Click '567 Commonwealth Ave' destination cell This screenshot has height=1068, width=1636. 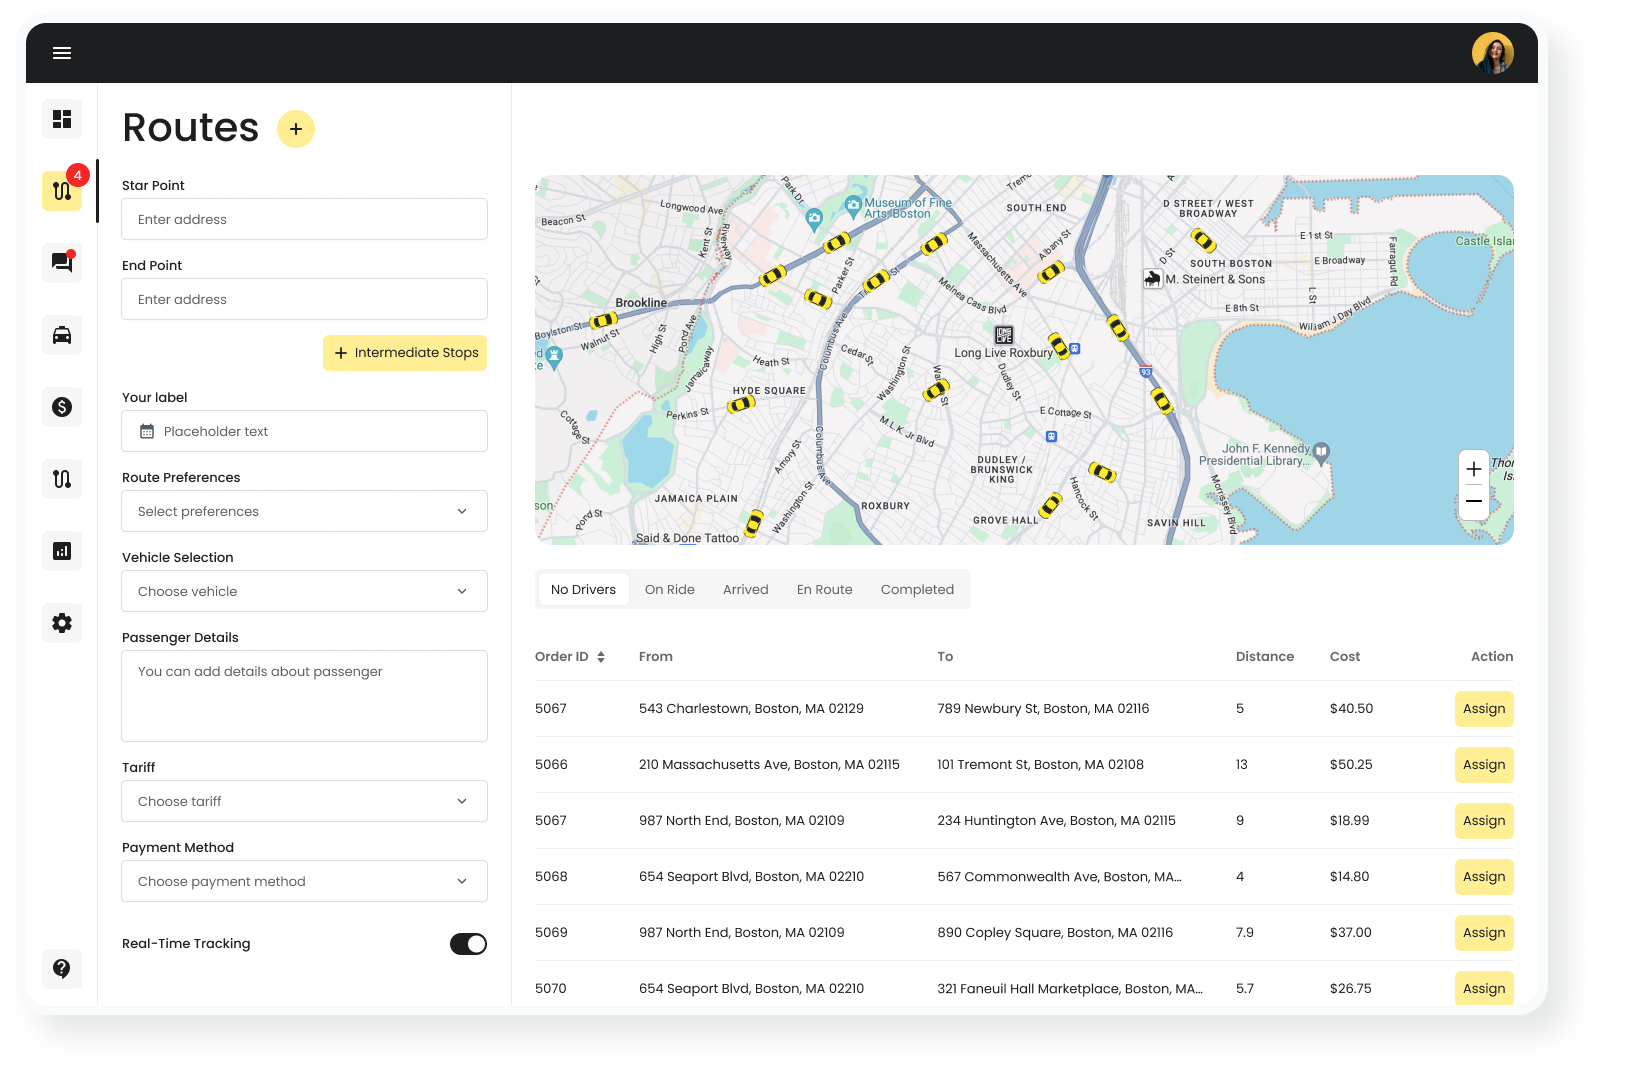(1059, 877)
